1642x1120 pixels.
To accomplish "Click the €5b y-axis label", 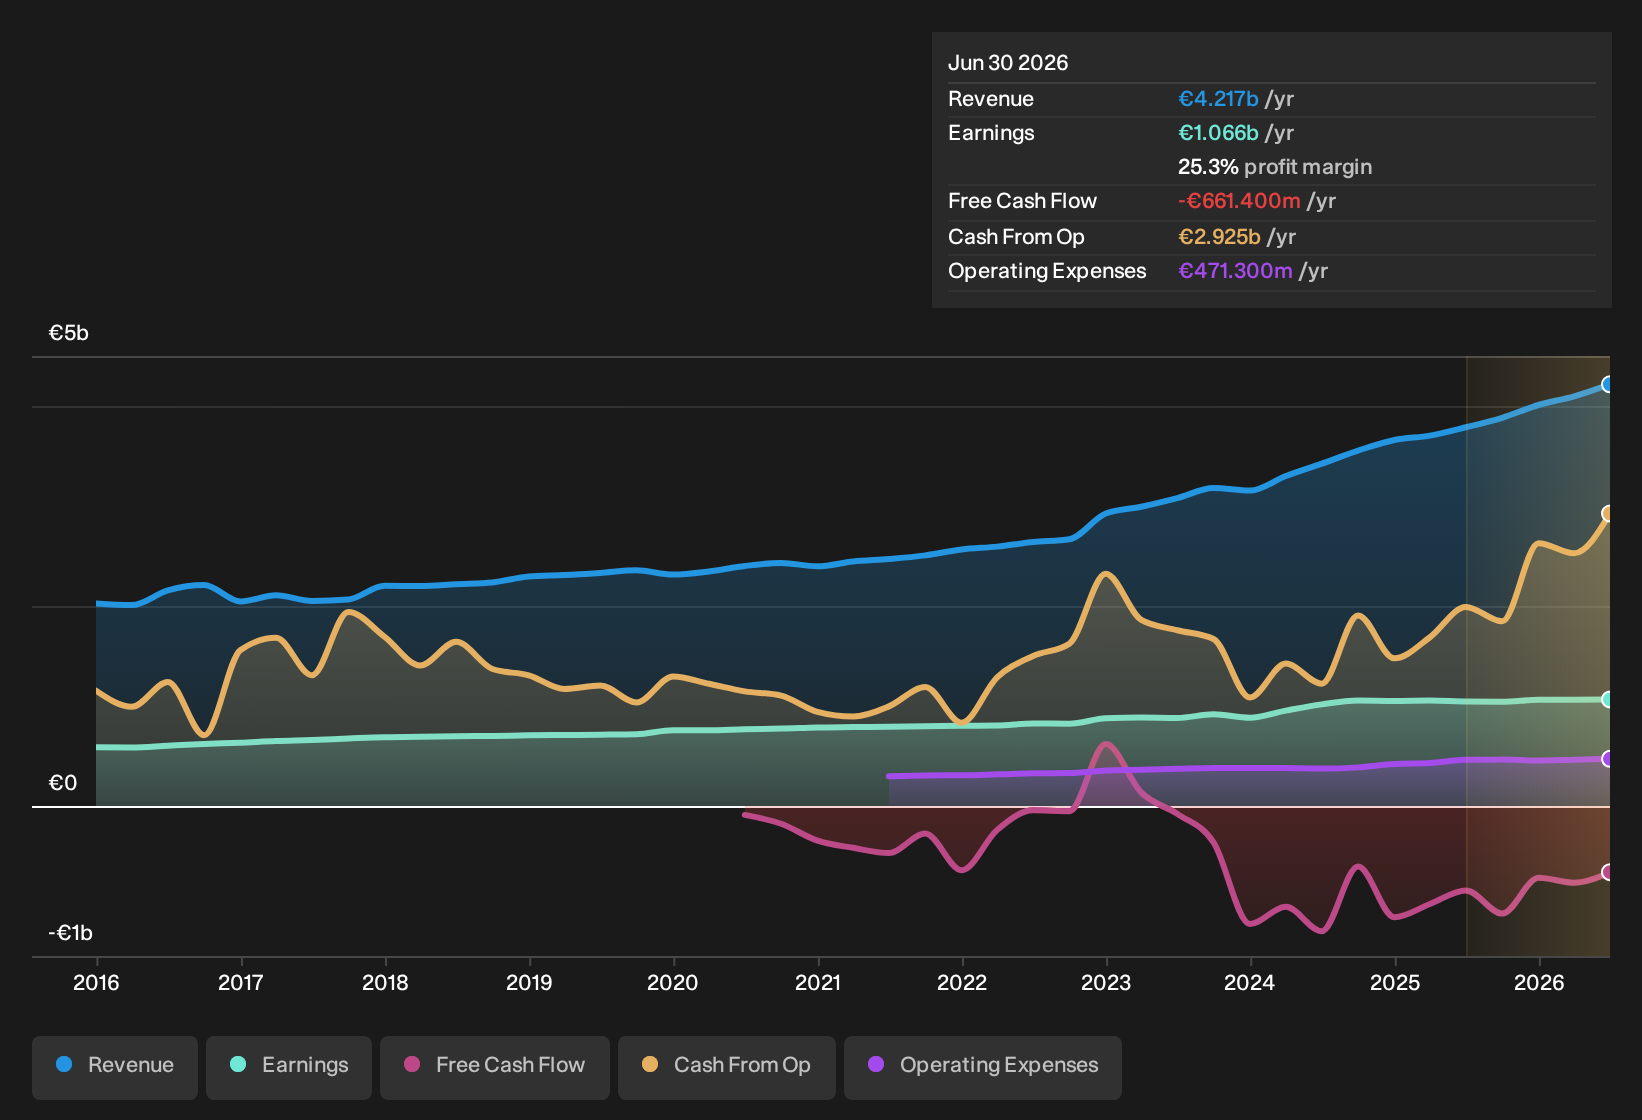I will point(69,333).
